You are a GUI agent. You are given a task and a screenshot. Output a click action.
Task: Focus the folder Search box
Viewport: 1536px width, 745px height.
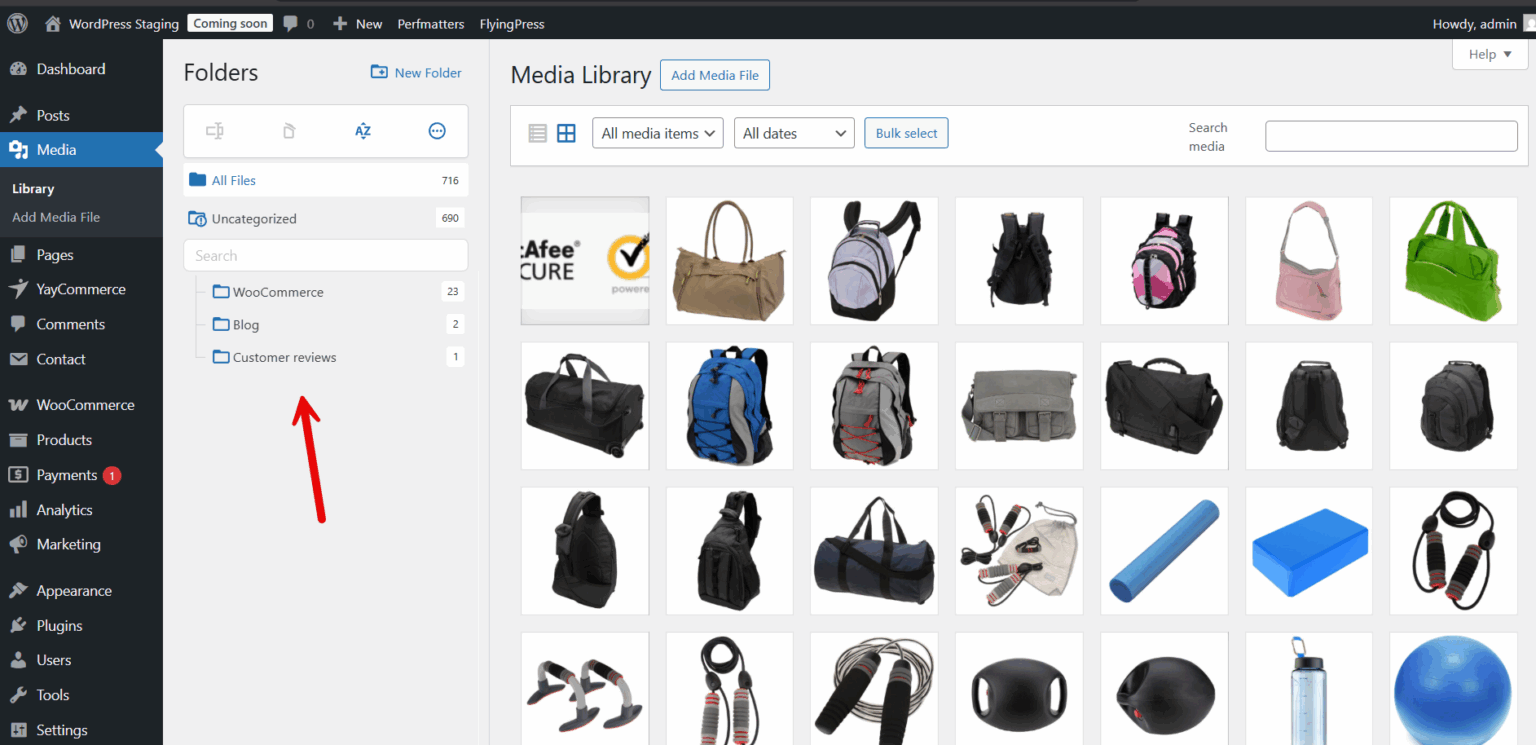(326, 255)
